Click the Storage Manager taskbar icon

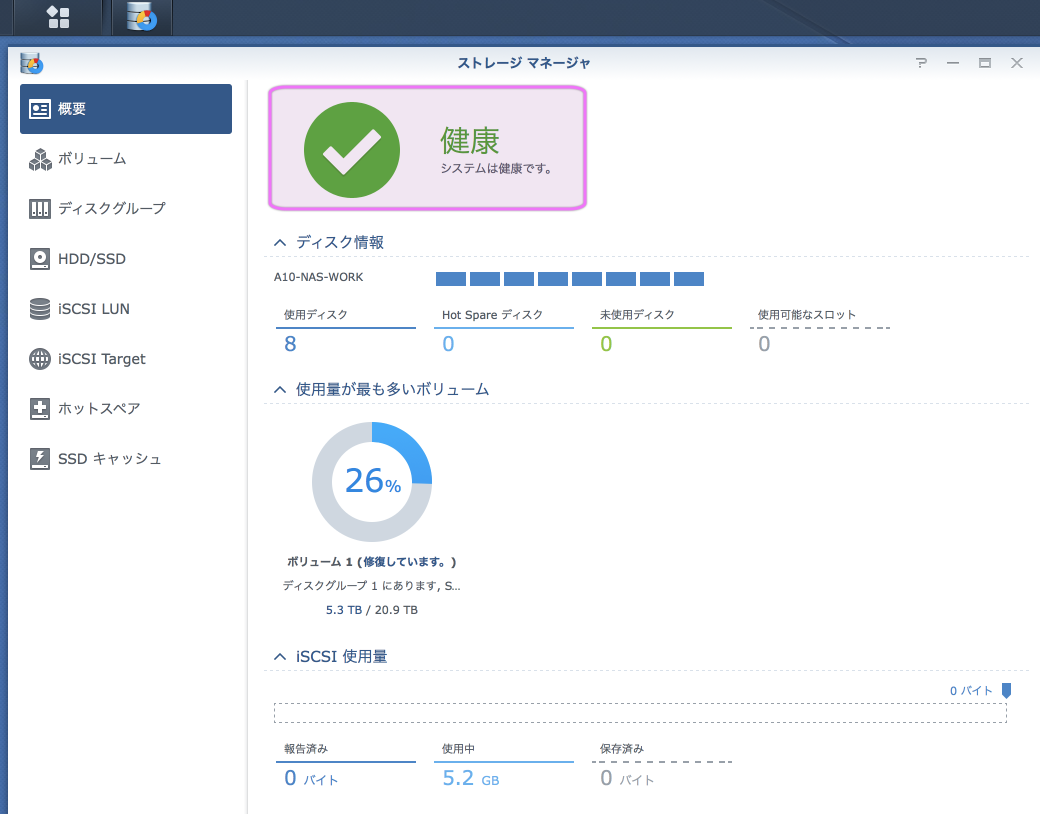pos(141,17)
